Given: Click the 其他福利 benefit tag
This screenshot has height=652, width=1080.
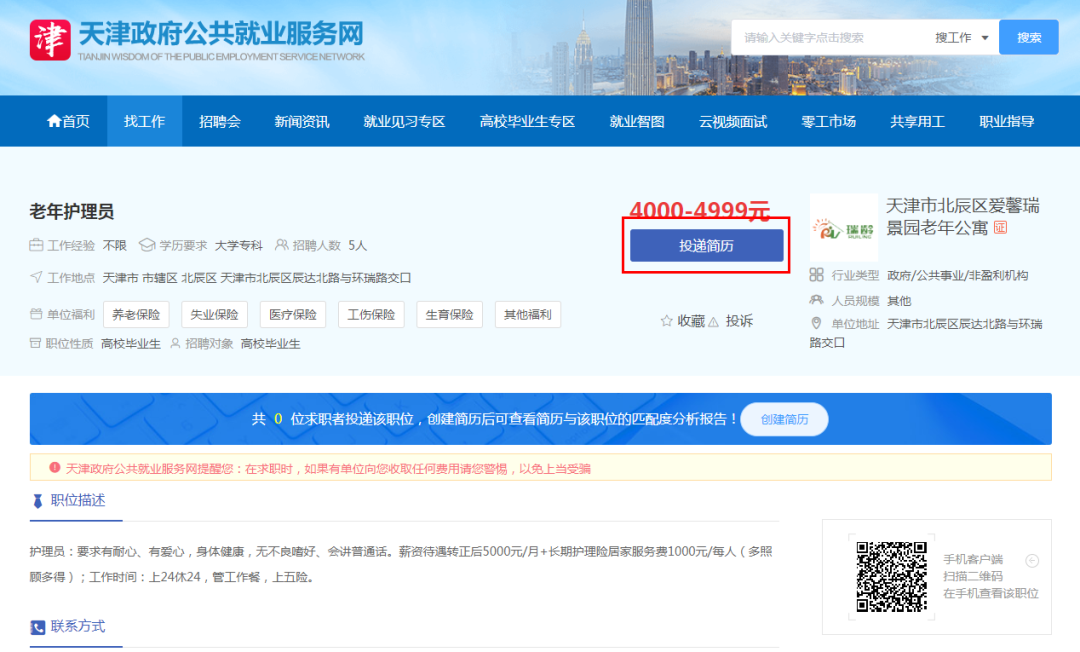Looking at the screenshot, I should point(528,315).
